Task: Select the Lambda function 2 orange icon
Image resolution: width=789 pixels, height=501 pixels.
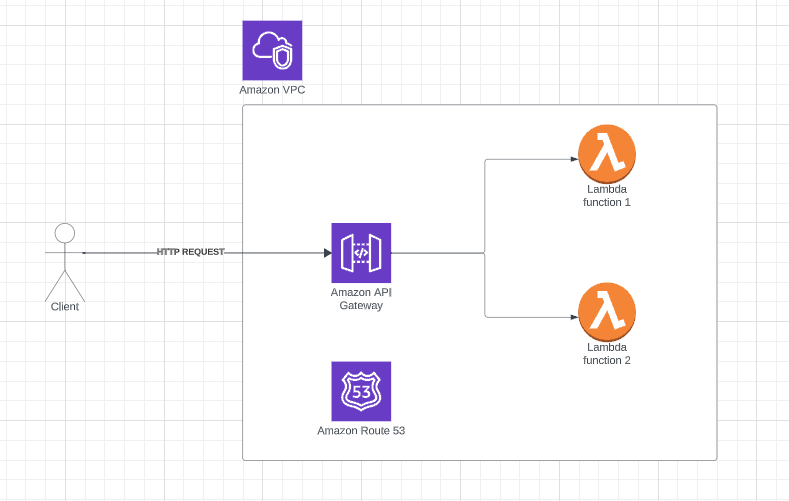Action: (607, 312)
